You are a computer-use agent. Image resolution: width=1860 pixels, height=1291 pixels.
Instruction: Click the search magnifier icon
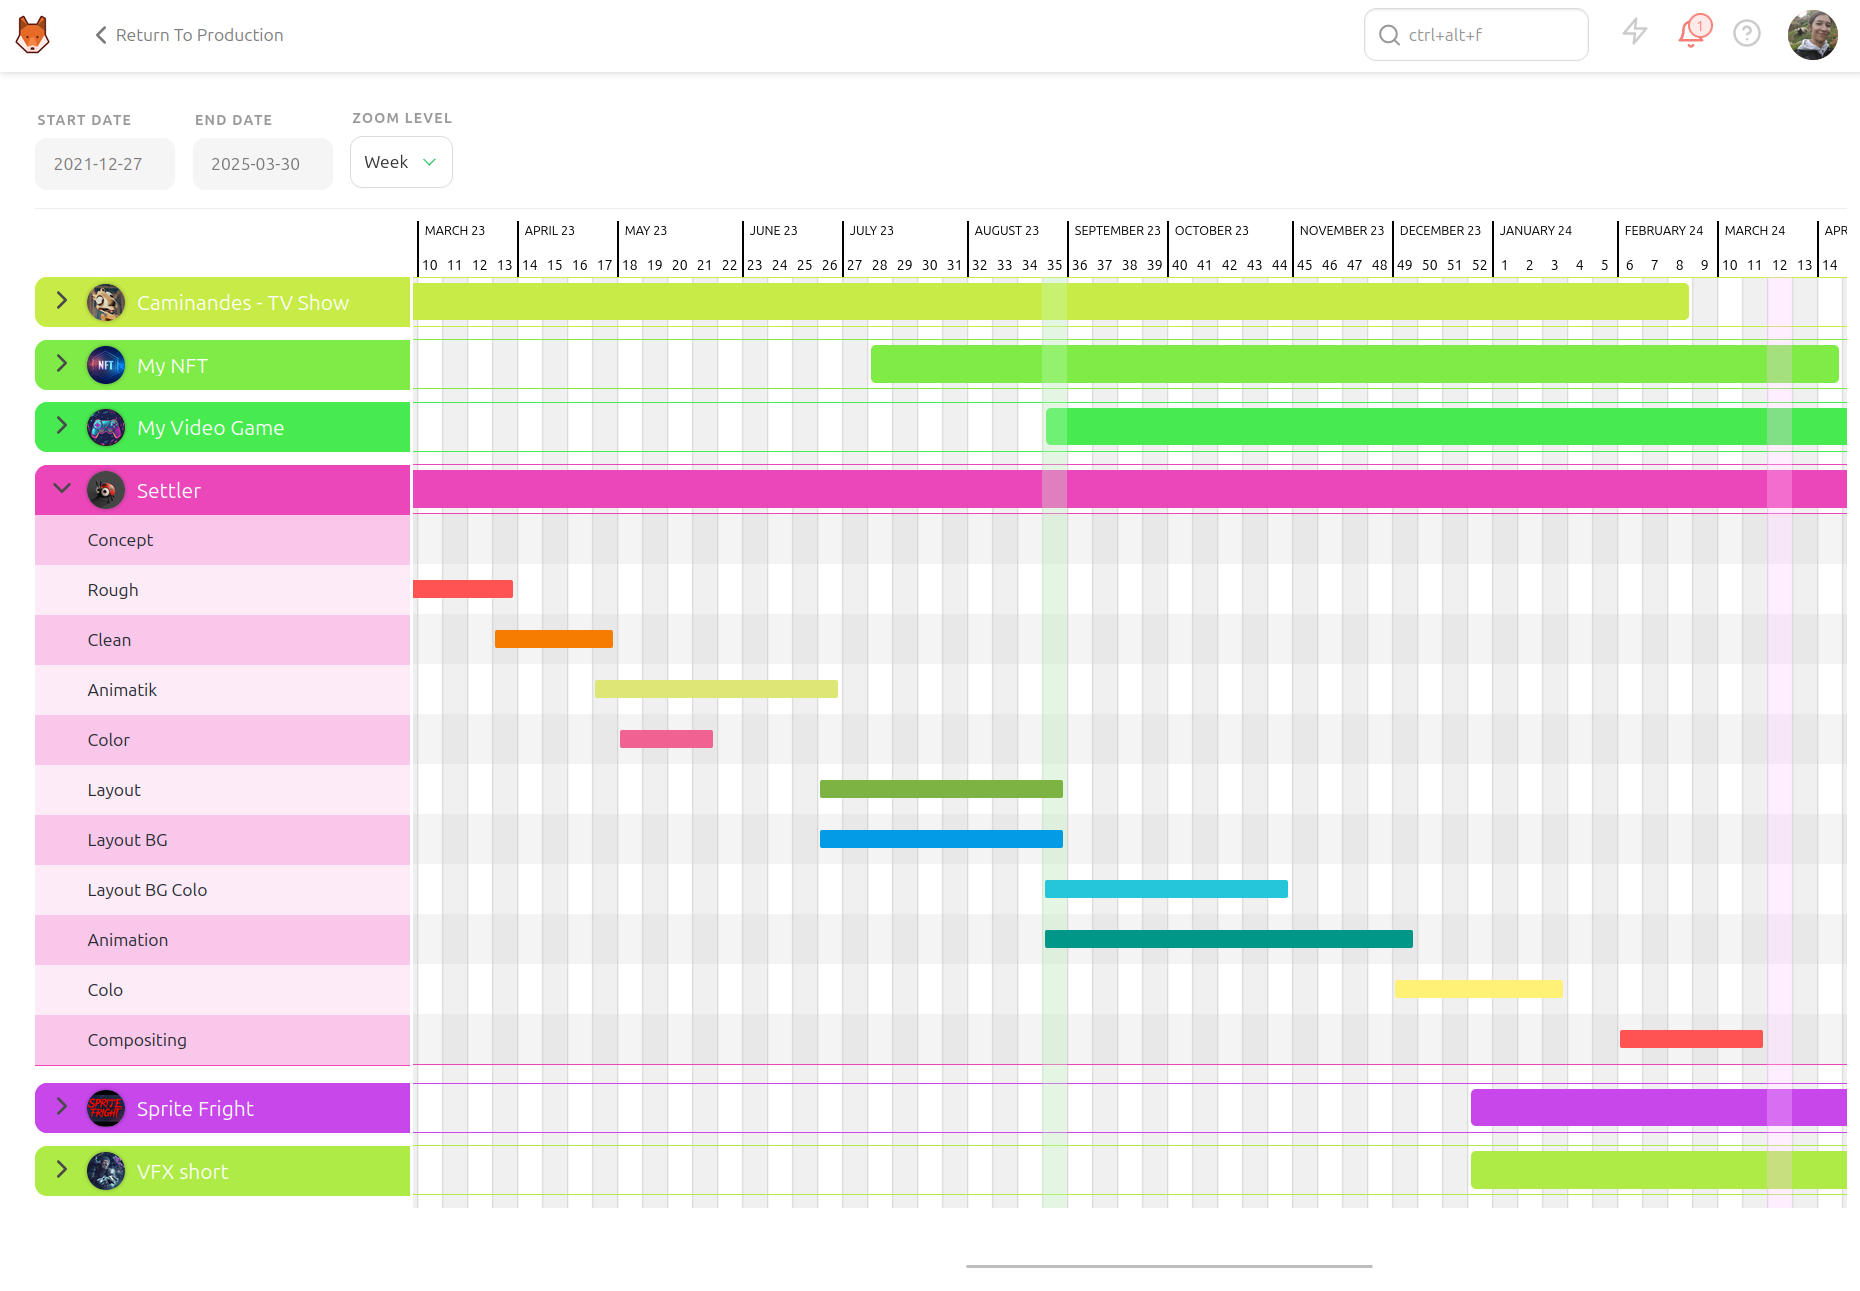(1389, 35)
